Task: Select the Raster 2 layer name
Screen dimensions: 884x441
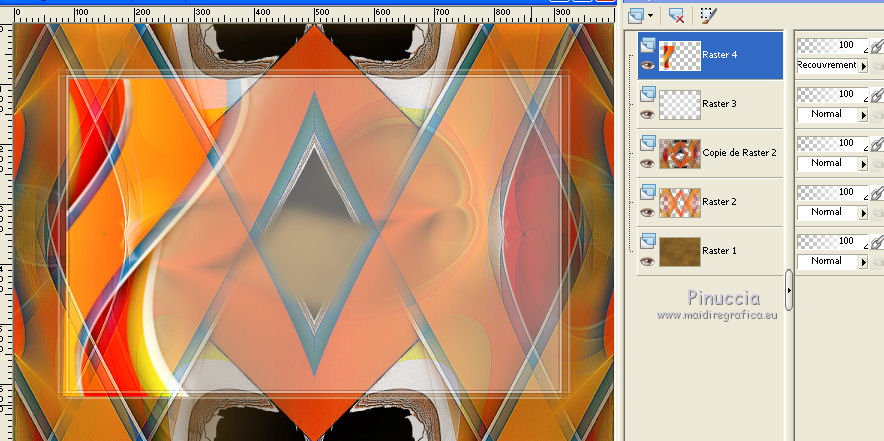Action: [720, 202]
